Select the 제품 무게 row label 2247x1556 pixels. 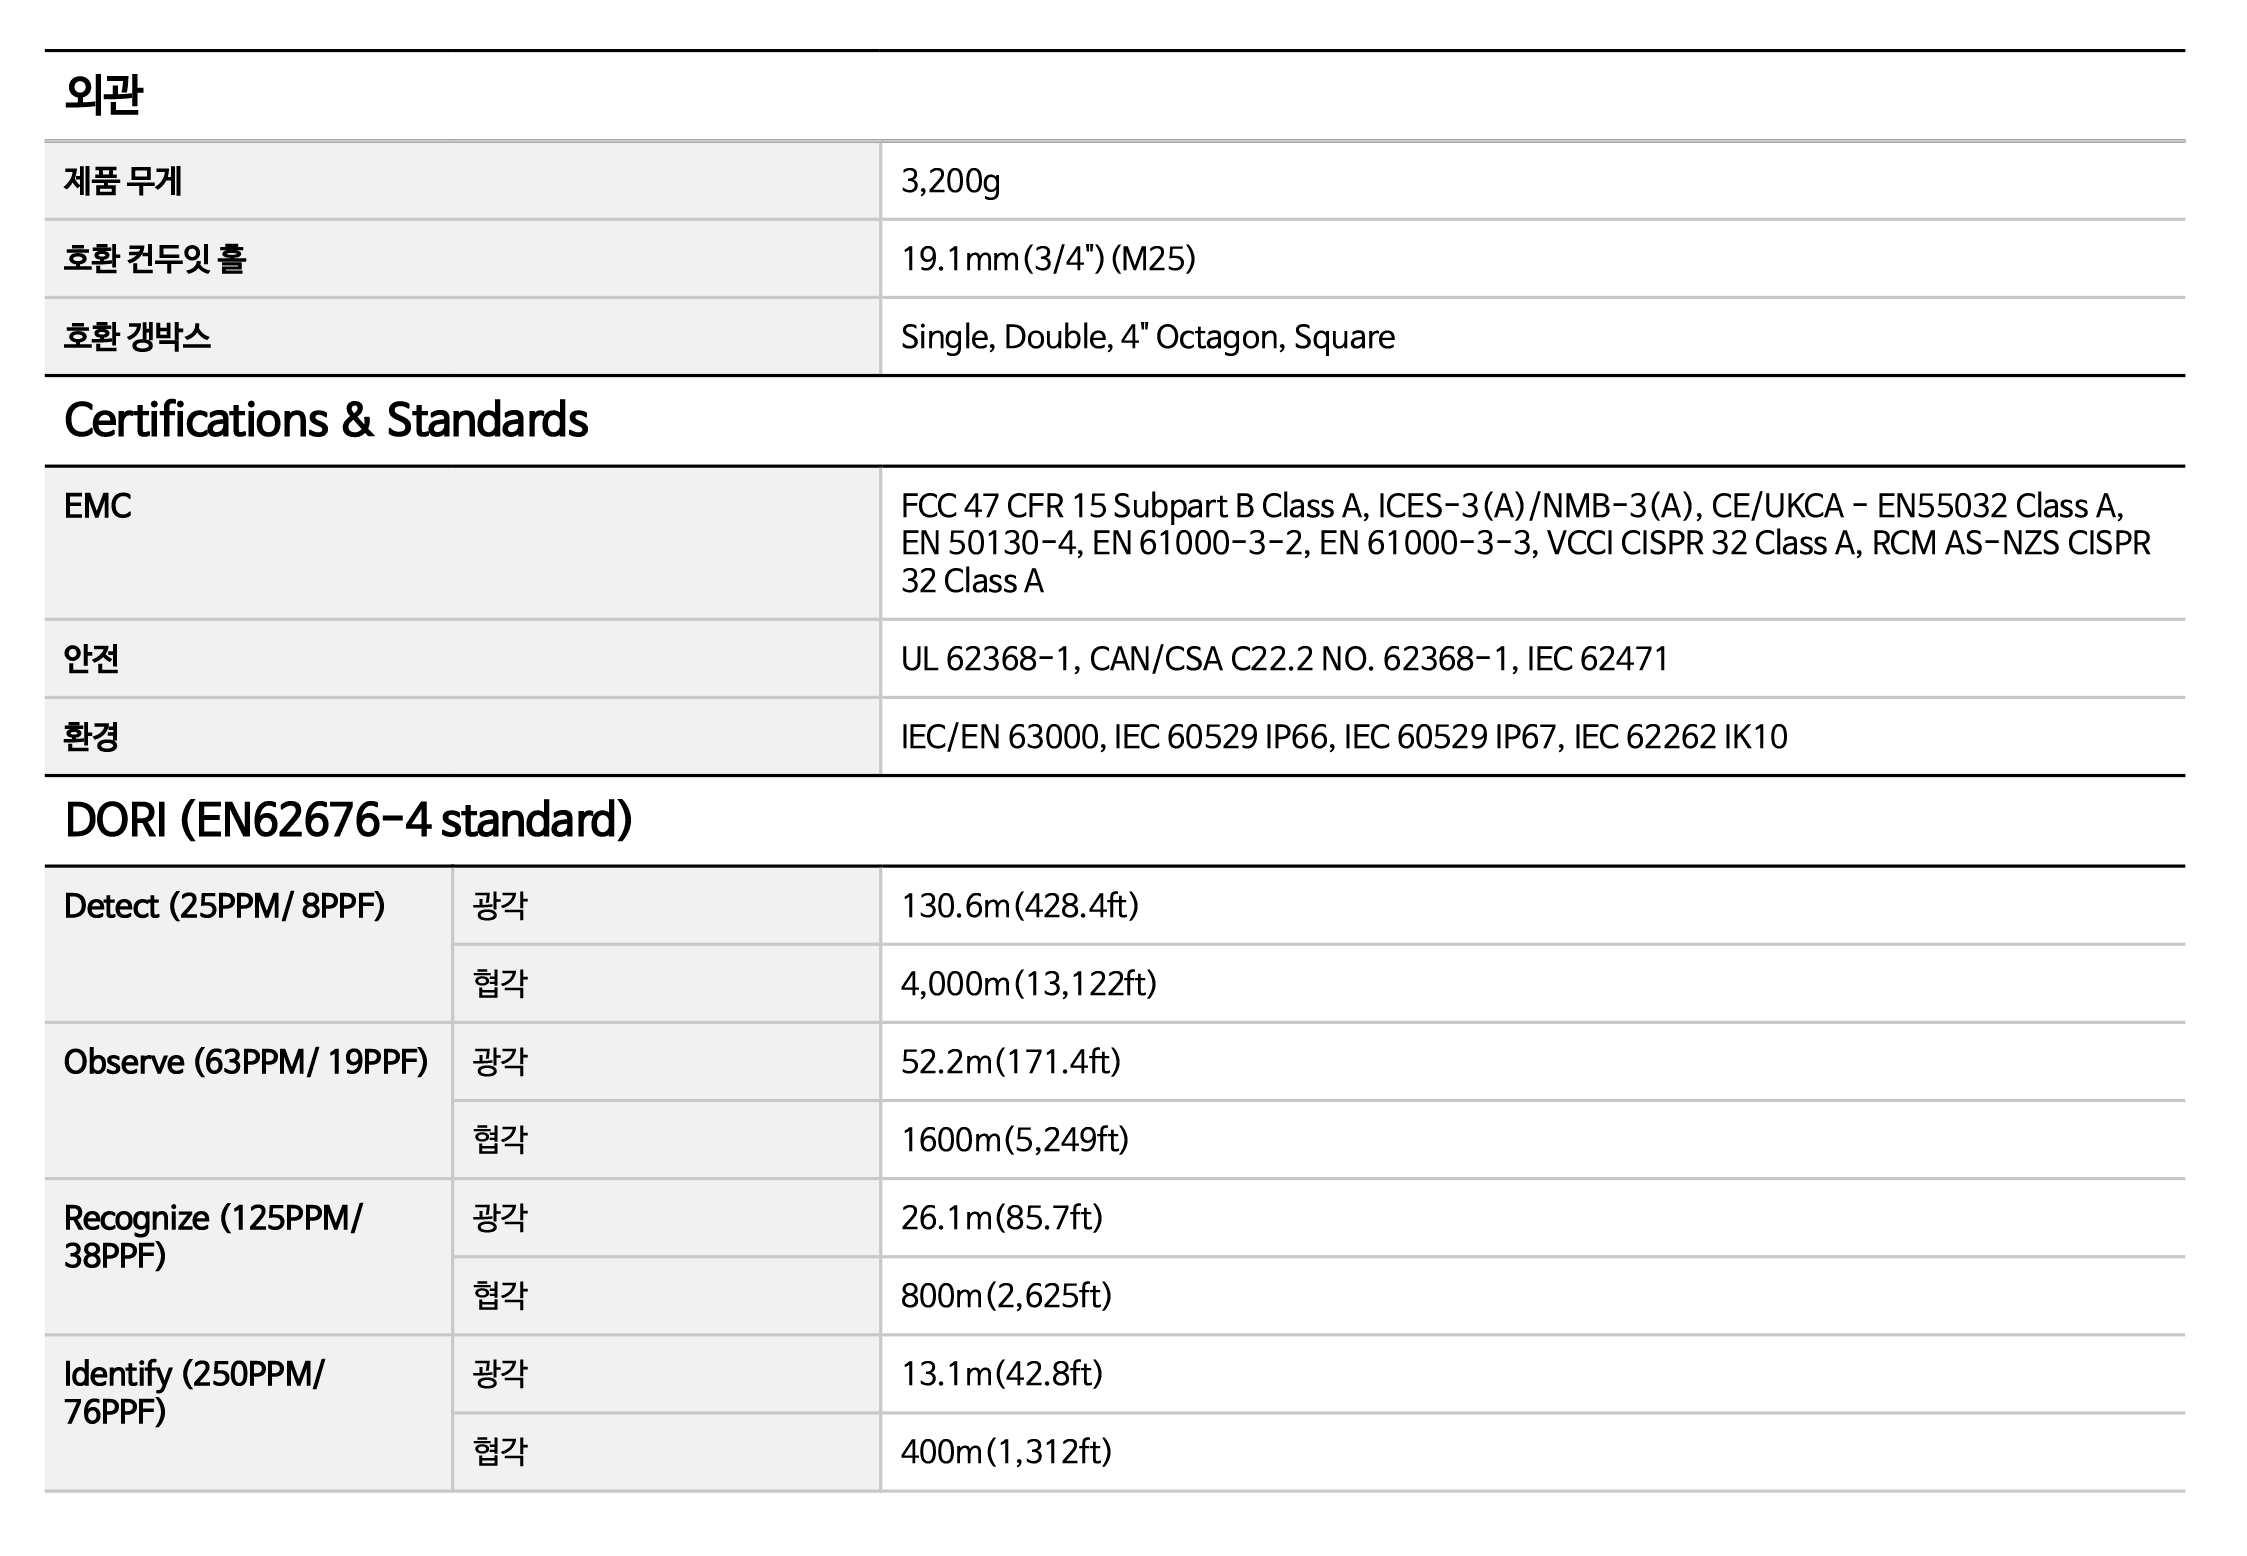click(123, 181)
